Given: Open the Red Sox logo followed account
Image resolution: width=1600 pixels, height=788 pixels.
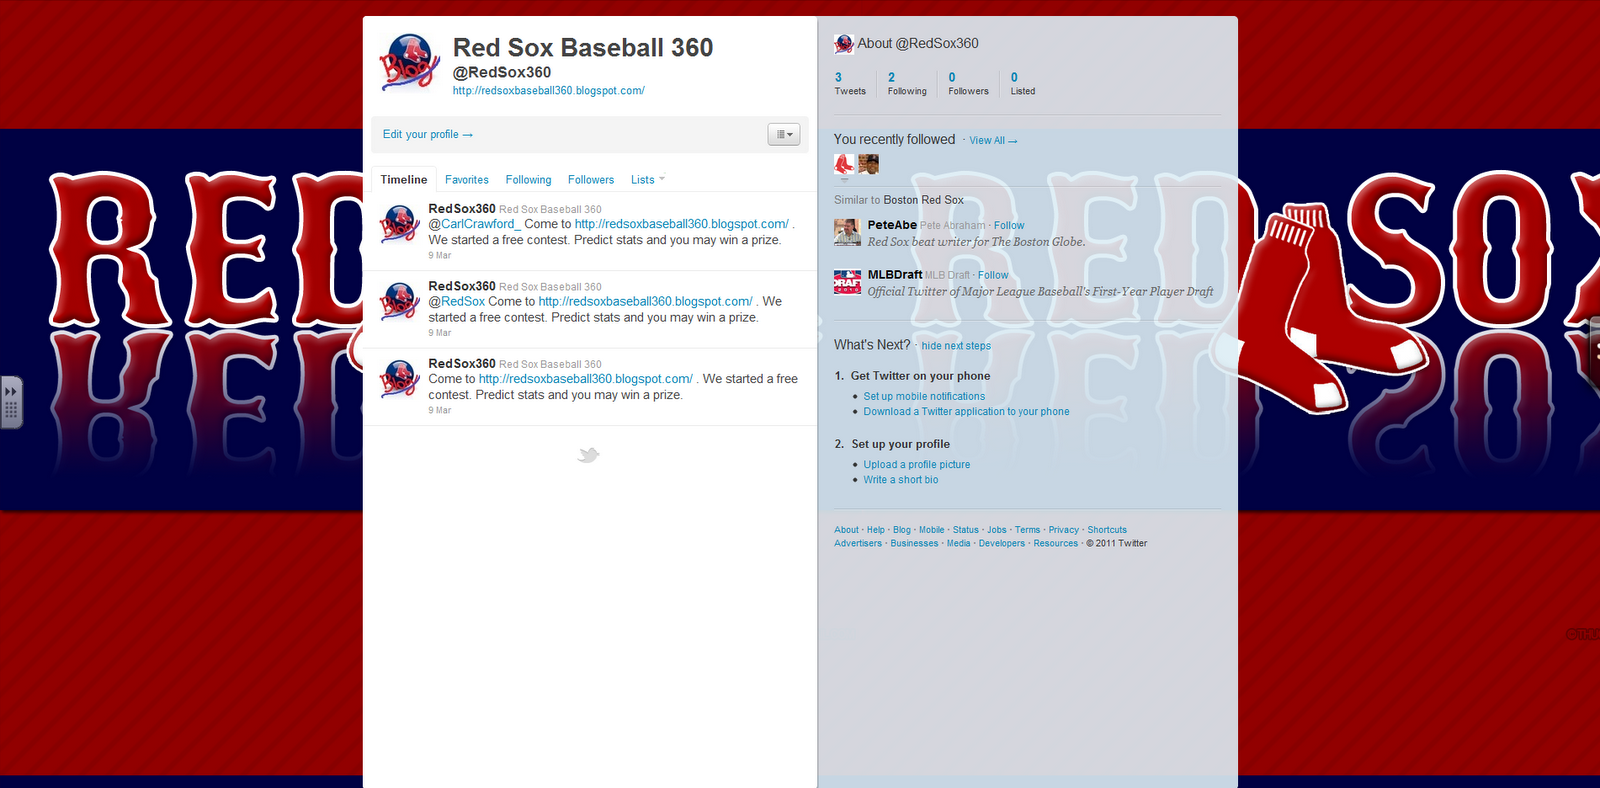Looking at the screenshot, I should point(844,164).
